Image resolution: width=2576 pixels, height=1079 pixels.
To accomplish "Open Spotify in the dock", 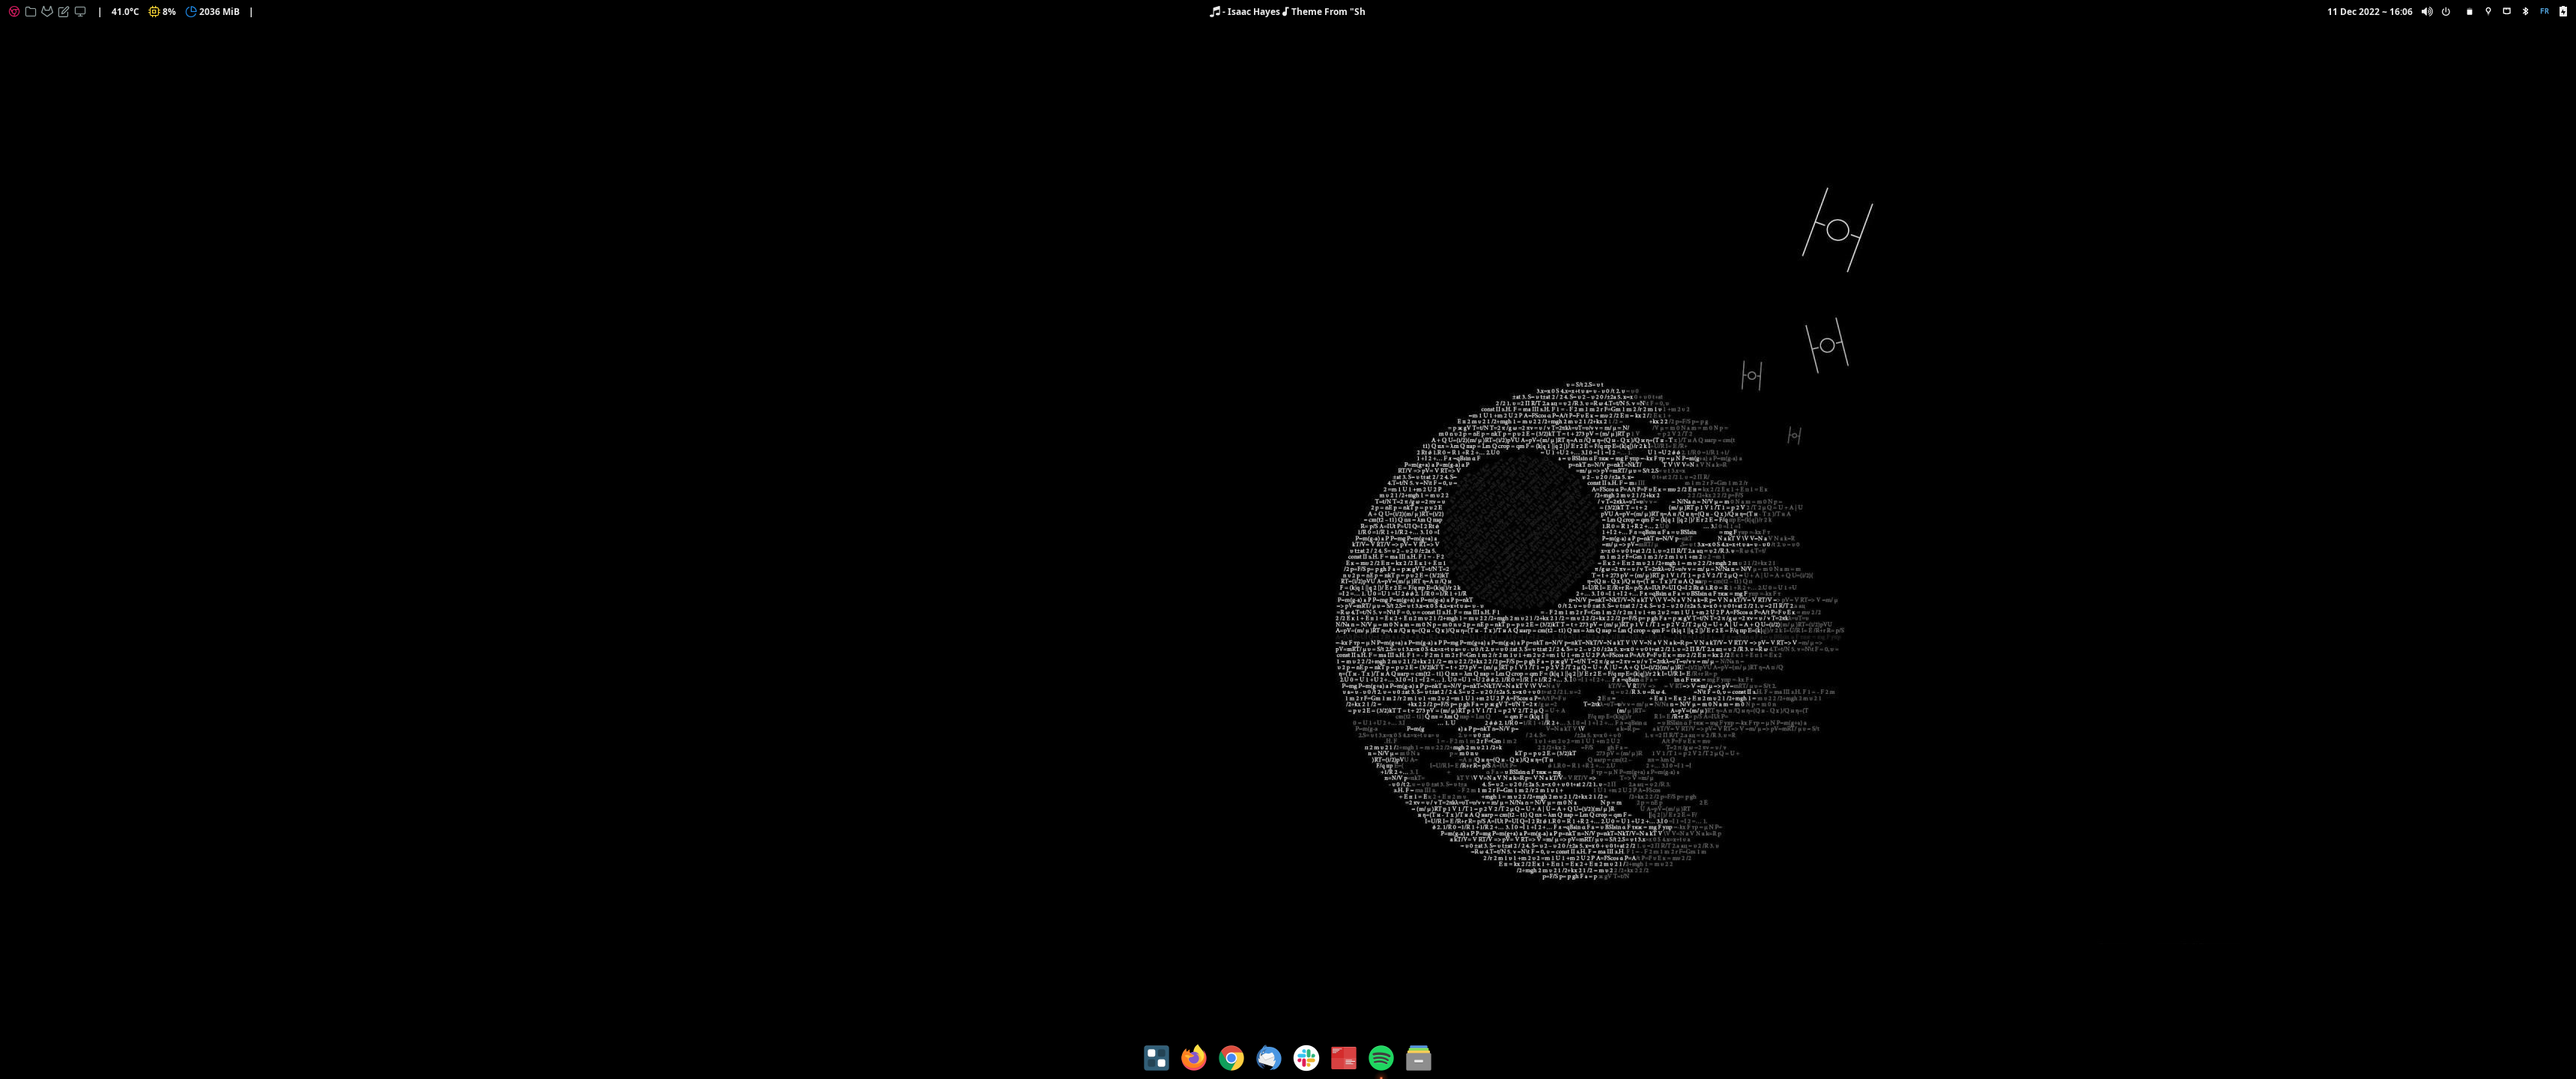I will (1381, 1058).
